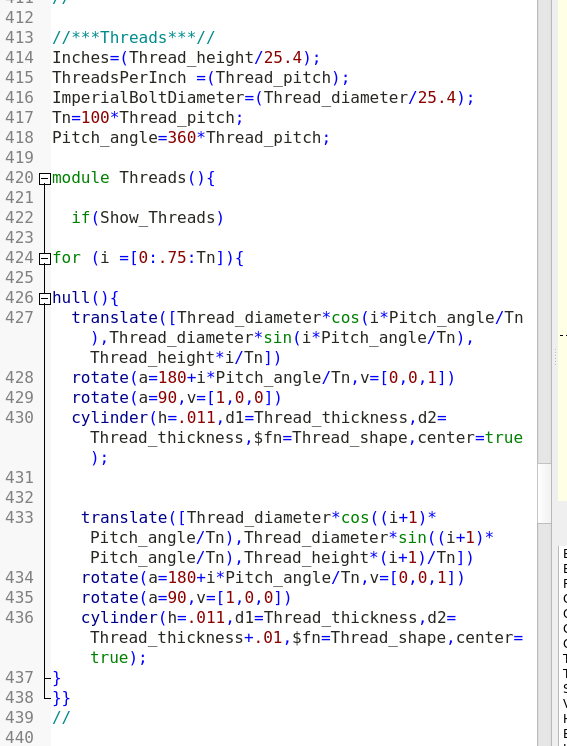
Task: Click rotate(a=90 on line 435
Action: pyautogui.click(x=134, y=597)
